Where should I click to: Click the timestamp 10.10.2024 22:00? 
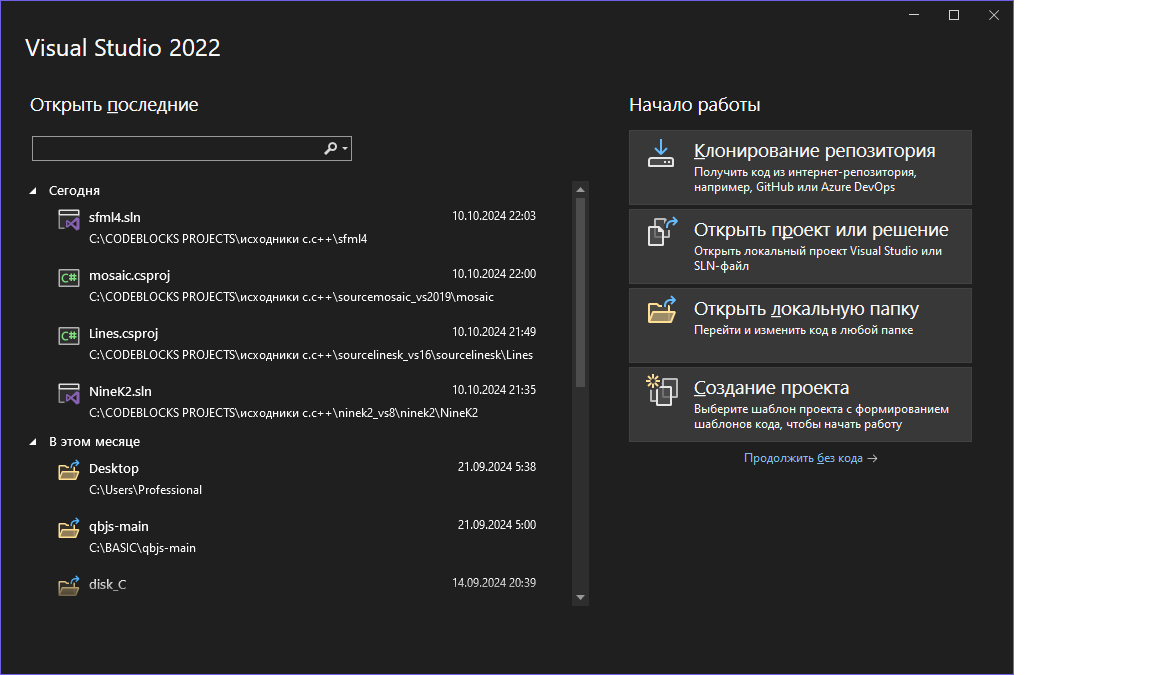pyautogui.click(x=494, y=274)
